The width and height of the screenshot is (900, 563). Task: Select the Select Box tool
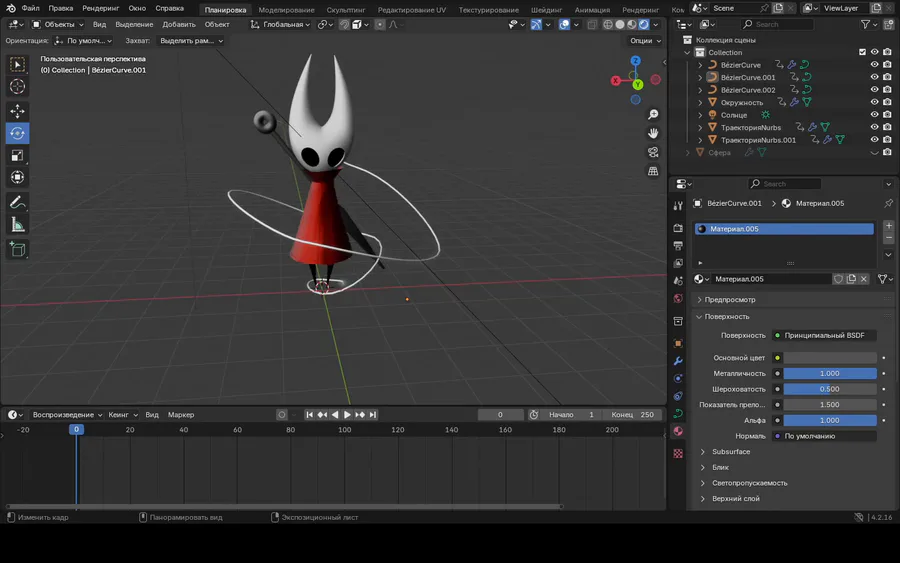click(17, 65)
